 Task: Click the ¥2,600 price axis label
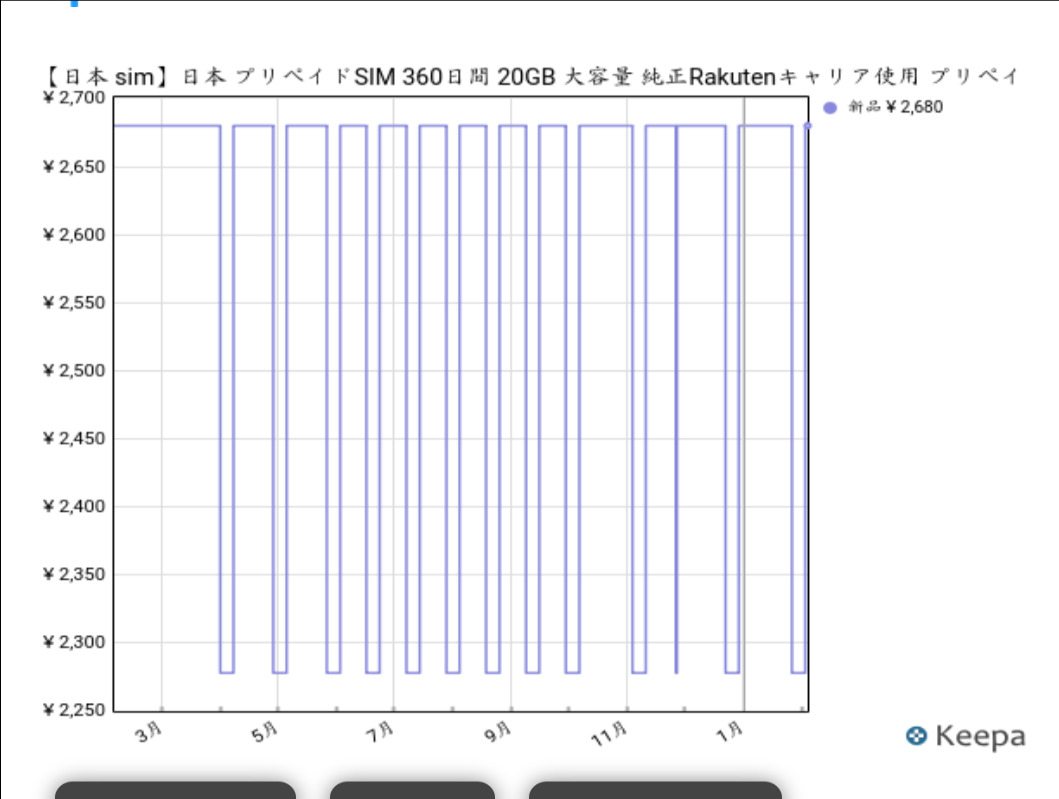(74, 235)
